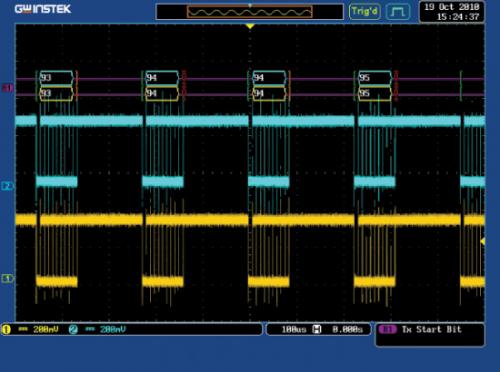Click the 0.000s horizontal delay readout
This screenshot has height=372, width=500.
click(347, 330)
